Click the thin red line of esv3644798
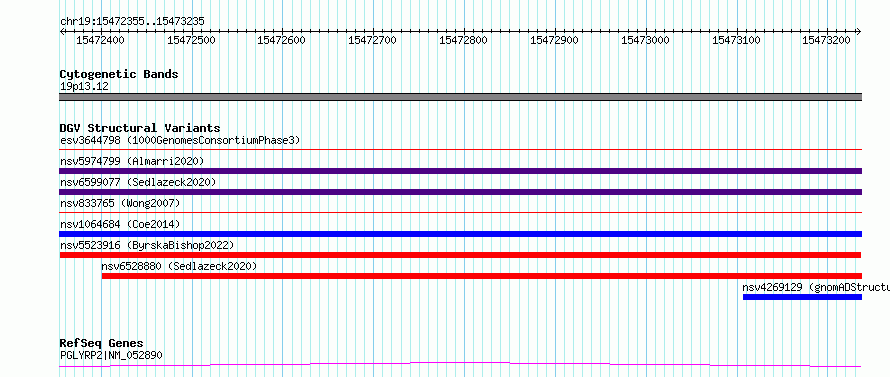Screen dimensions: 890x377 [x=460, y=150]
